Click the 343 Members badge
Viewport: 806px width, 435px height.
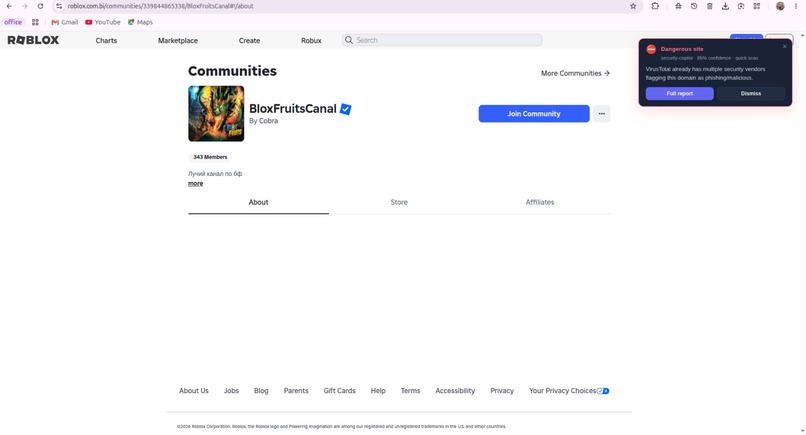point(210,157)
